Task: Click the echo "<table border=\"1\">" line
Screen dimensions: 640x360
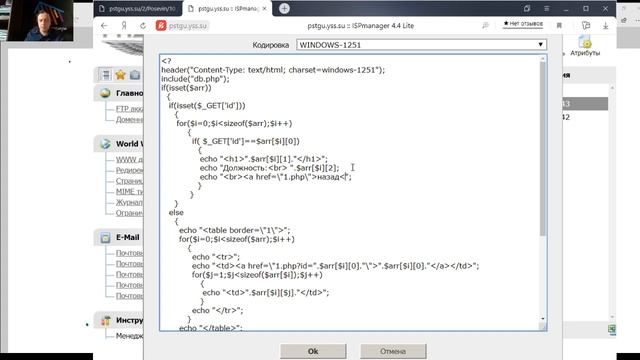Action: click(235, 230)
